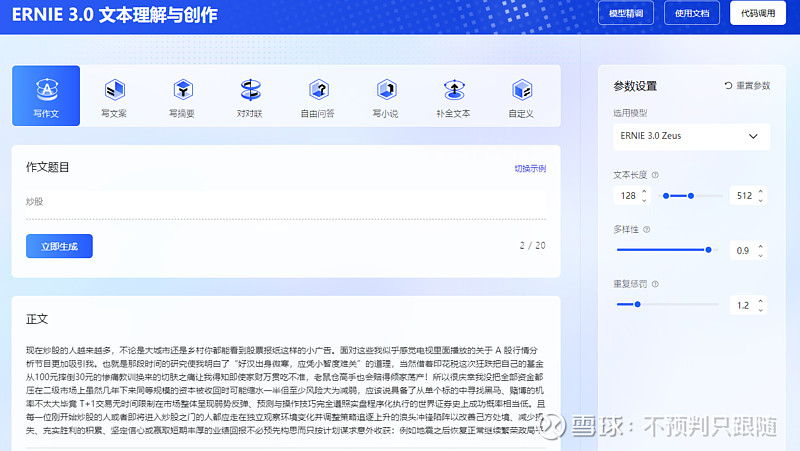Viewport: 800px width, 451px height.
Task: Open the ERNIE 3.0 Zeus model dropdown
Action: coord(691,136)
